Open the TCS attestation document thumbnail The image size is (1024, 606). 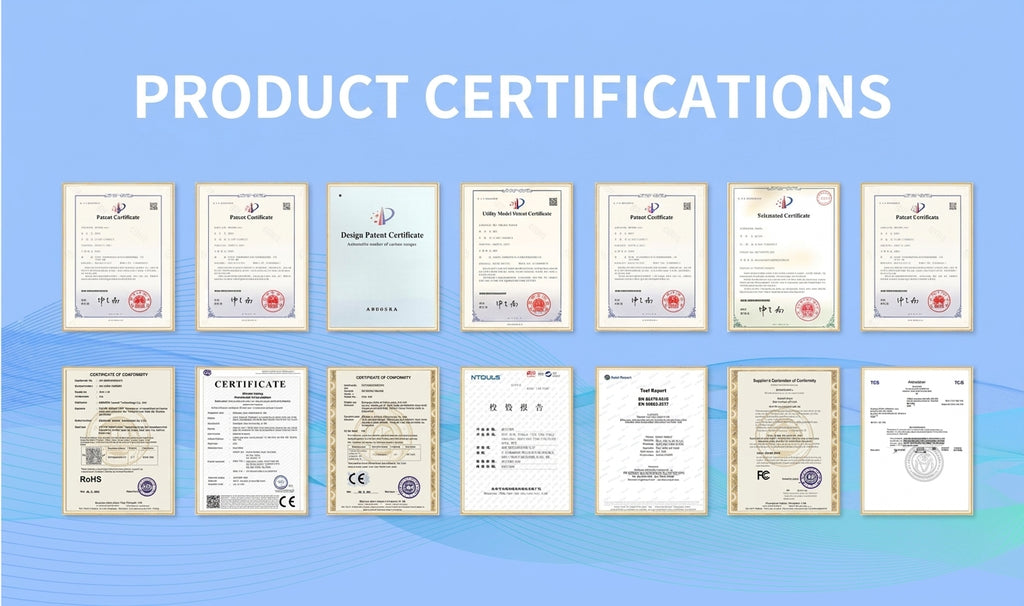point(917,440)
